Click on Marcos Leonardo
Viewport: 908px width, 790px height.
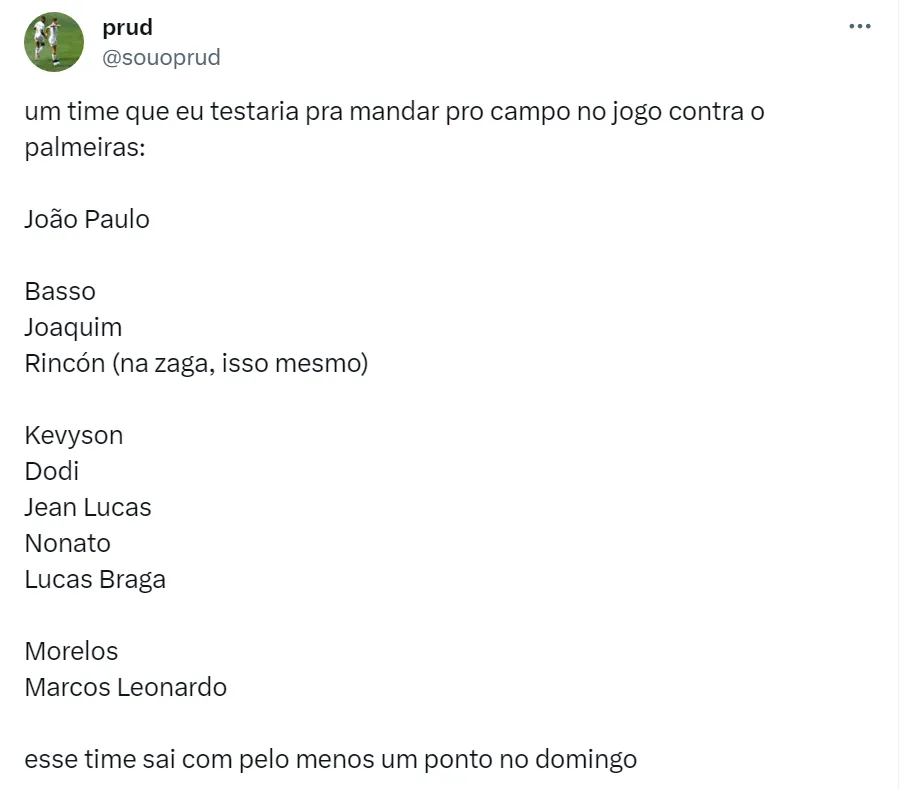pos(126,687)
